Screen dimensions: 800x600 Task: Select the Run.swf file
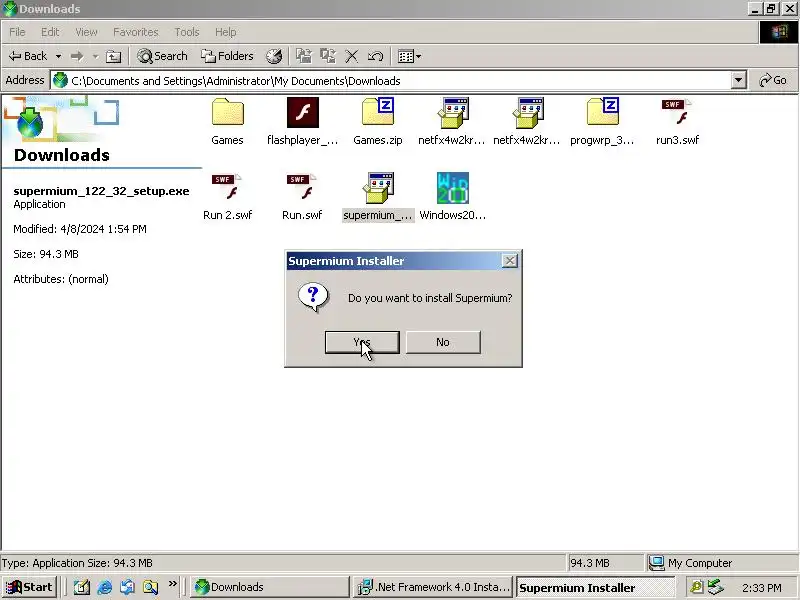point(303,196)
